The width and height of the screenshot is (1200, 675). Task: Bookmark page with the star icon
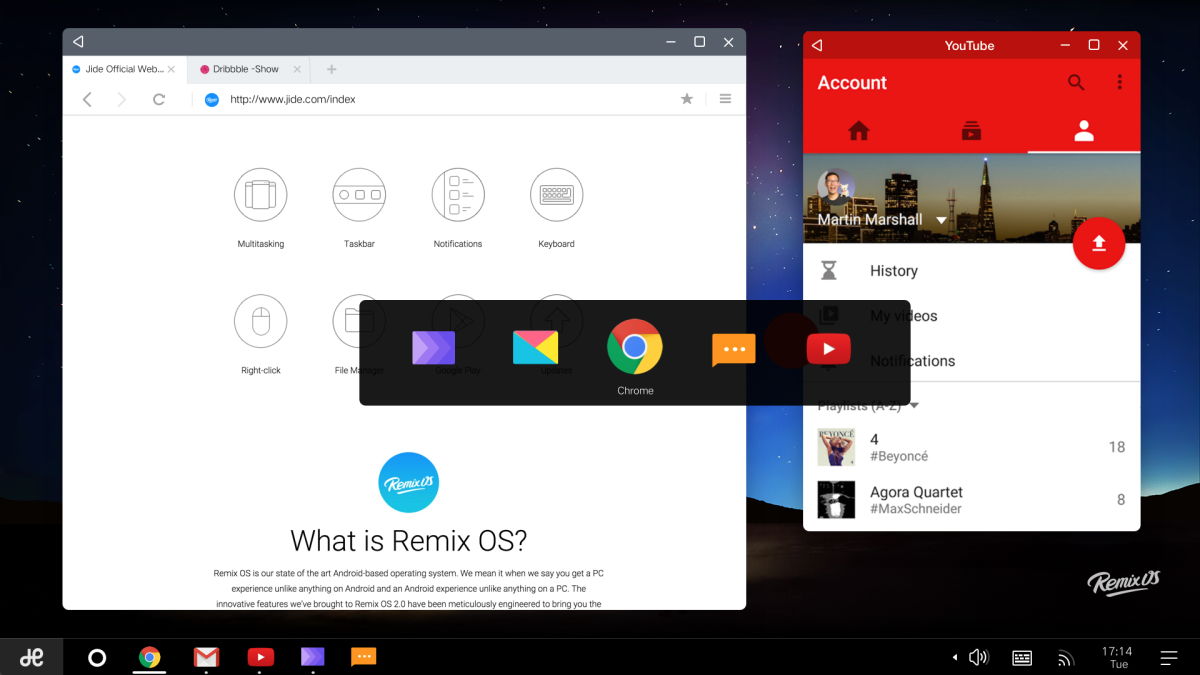(x=687, y=99)
